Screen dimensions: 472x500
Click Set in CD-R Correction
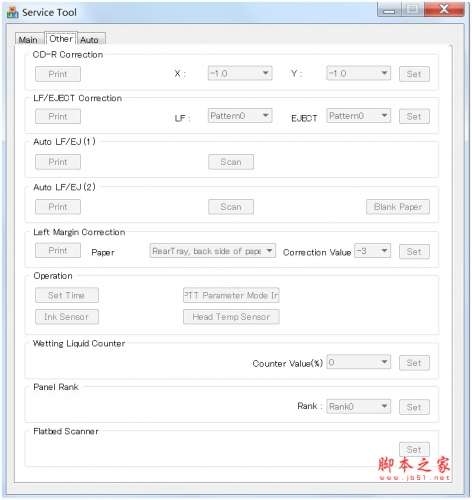414,74
